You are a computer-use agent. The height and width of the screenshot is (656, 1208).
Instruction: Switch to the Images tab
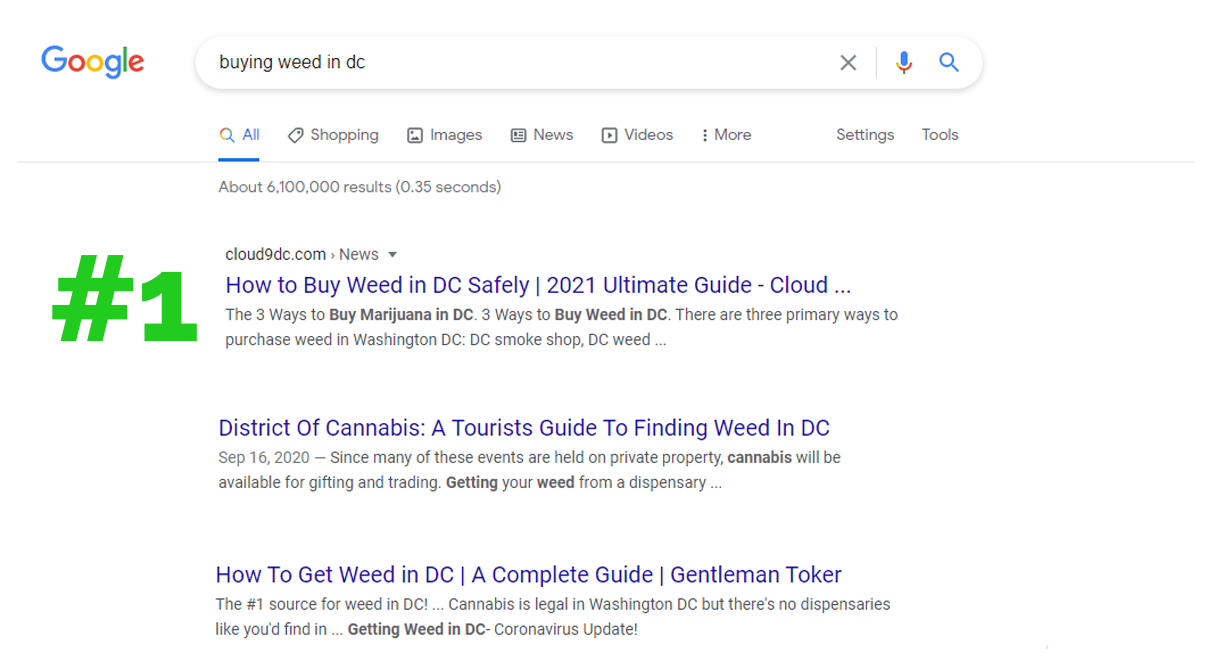445,135
